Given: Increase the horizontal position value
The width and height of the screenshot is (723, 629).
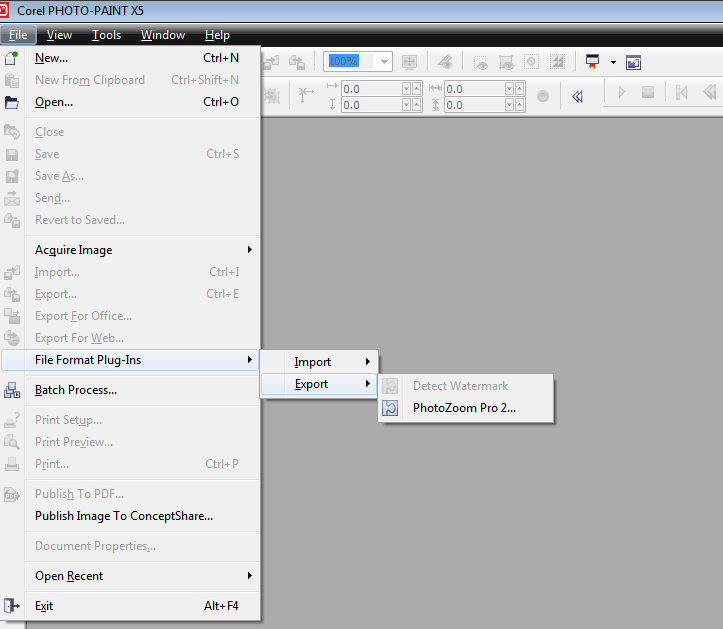Looking at the screenshot, I should (x=416, y=88).
